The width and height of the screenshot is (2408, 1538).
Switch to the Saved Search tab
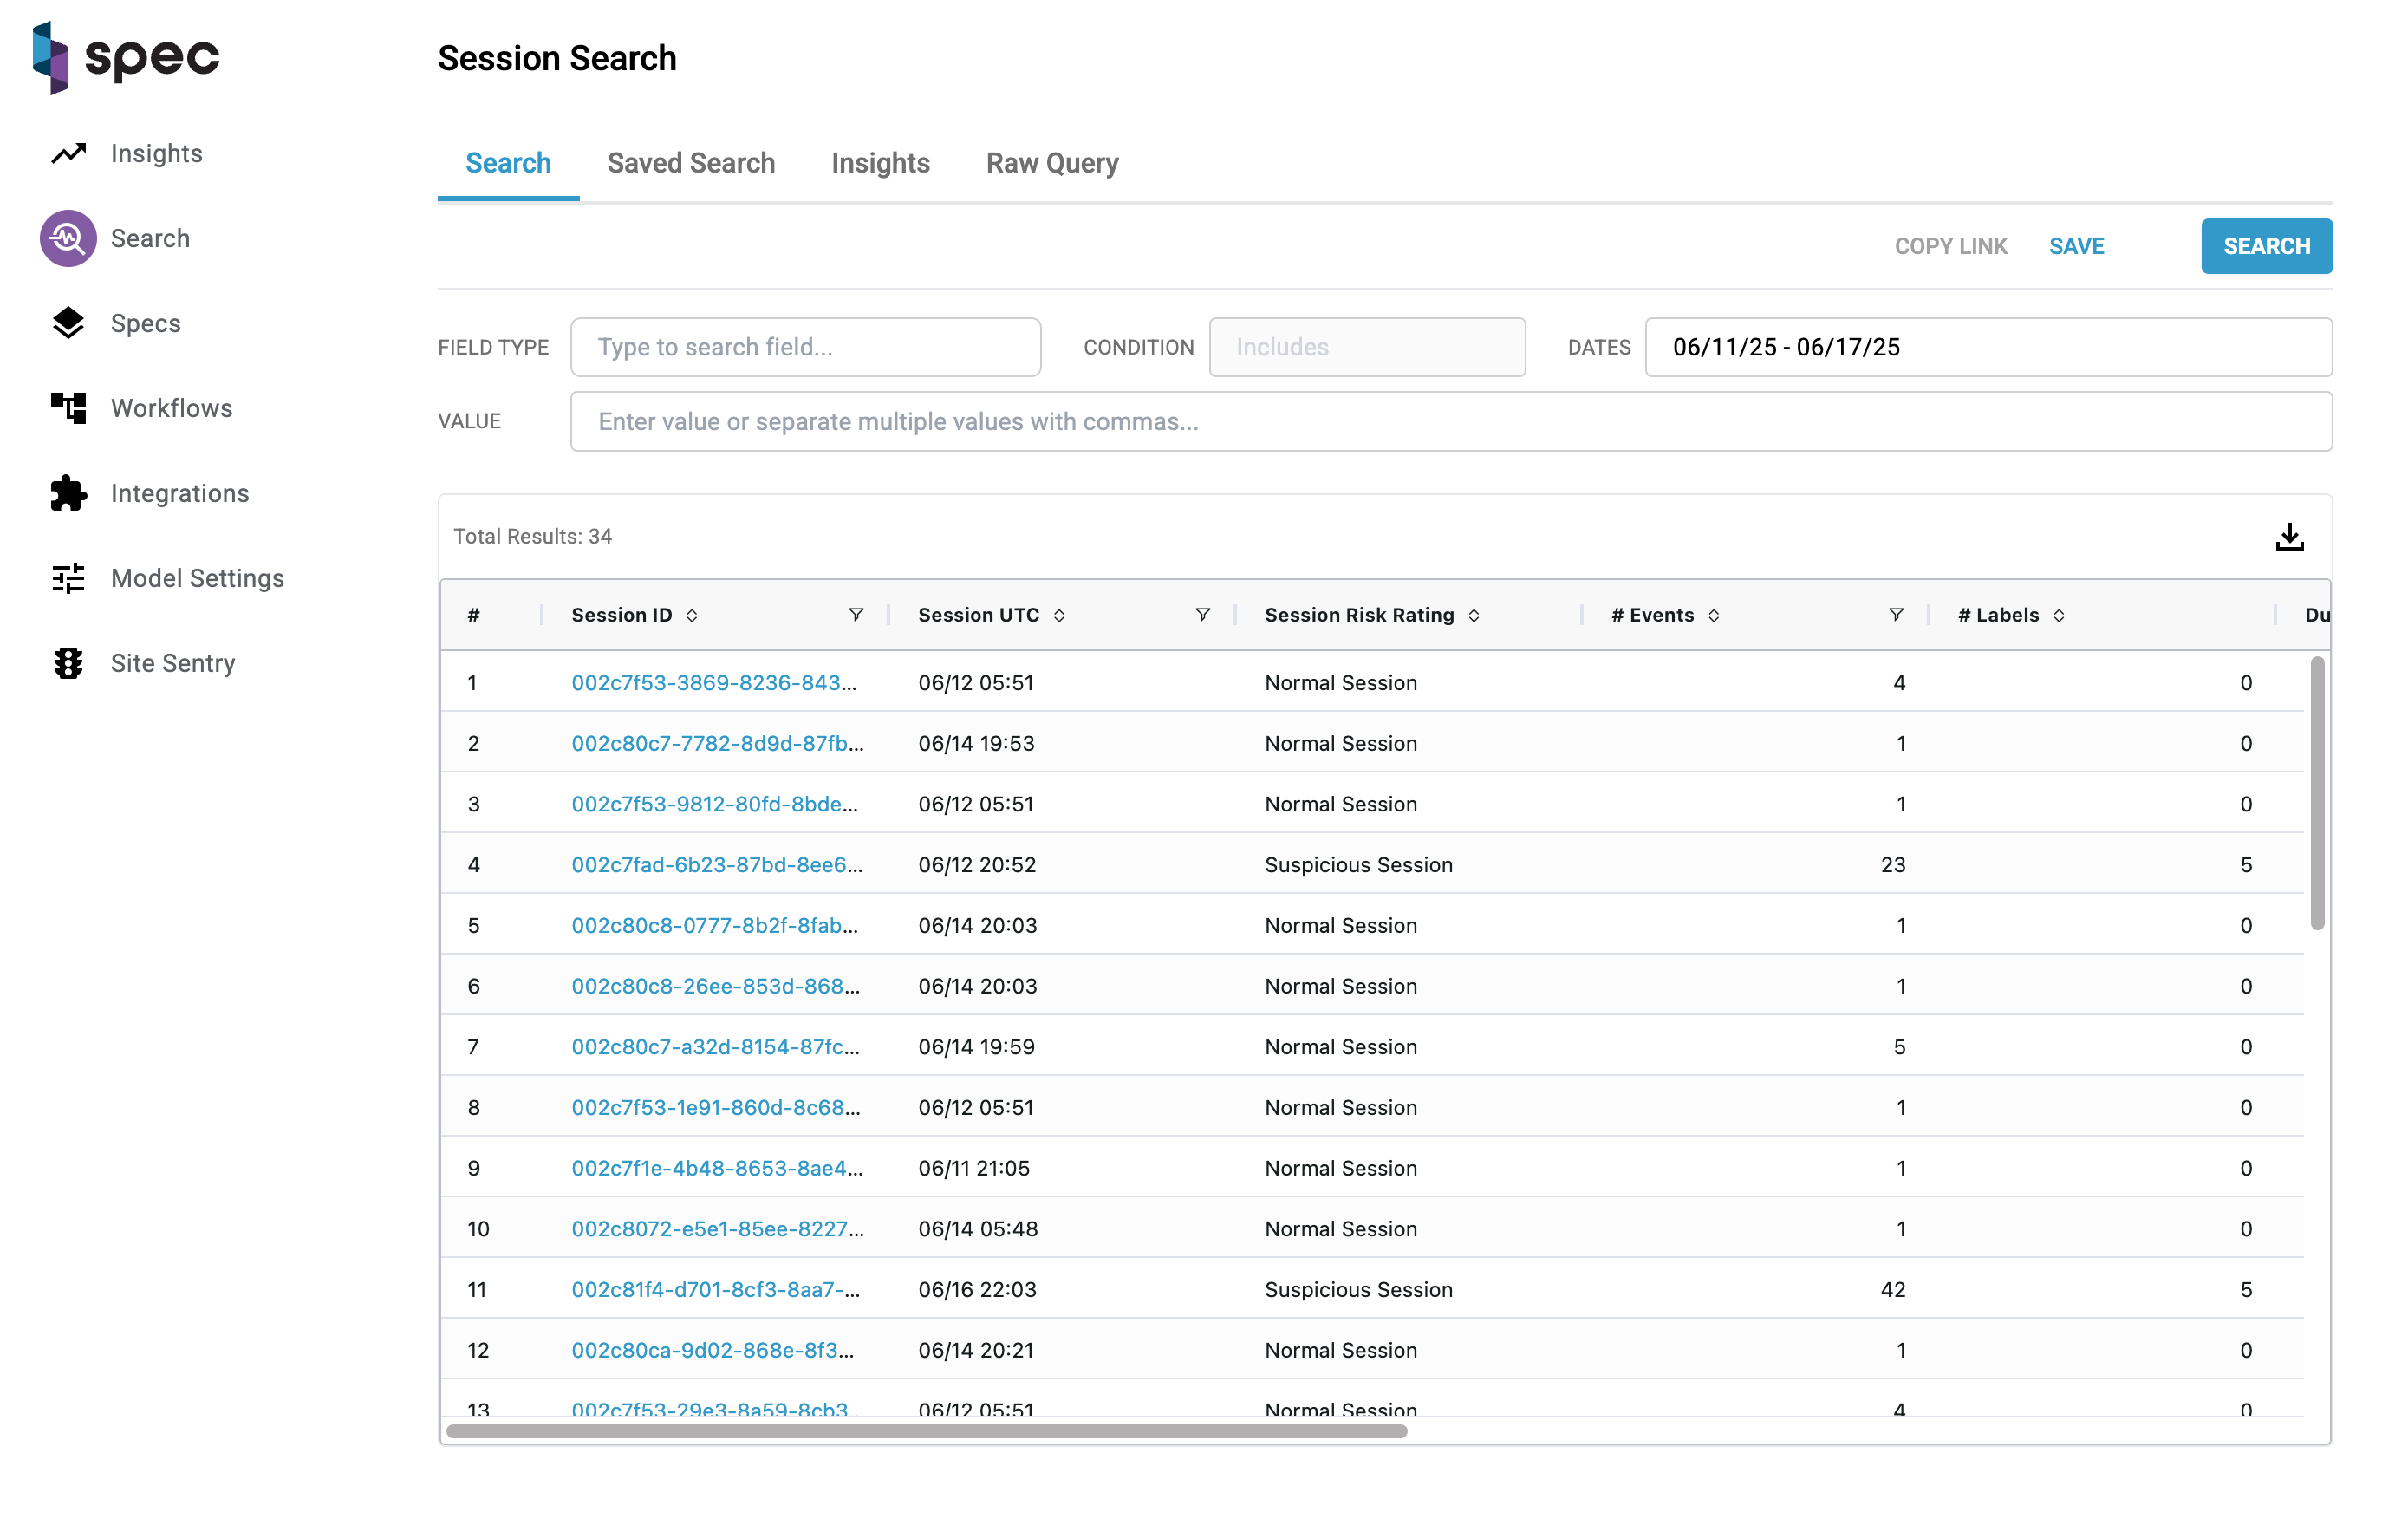[691, 162]
